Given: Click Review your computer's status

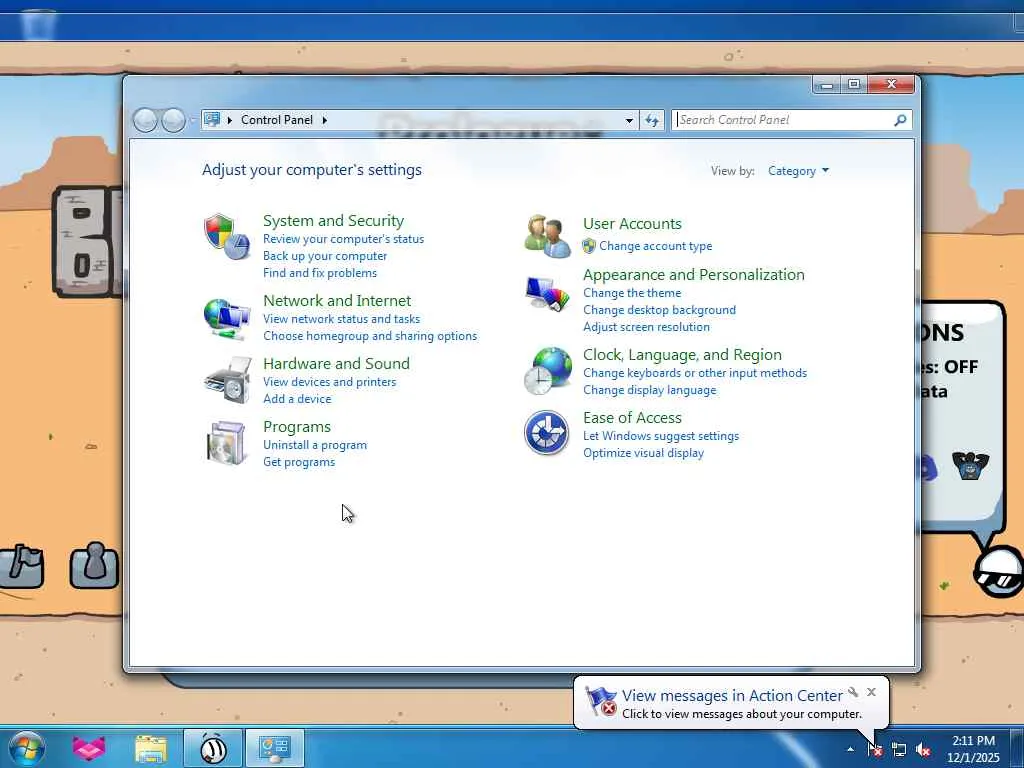Looking at the screenshot, I should point(344,239).
